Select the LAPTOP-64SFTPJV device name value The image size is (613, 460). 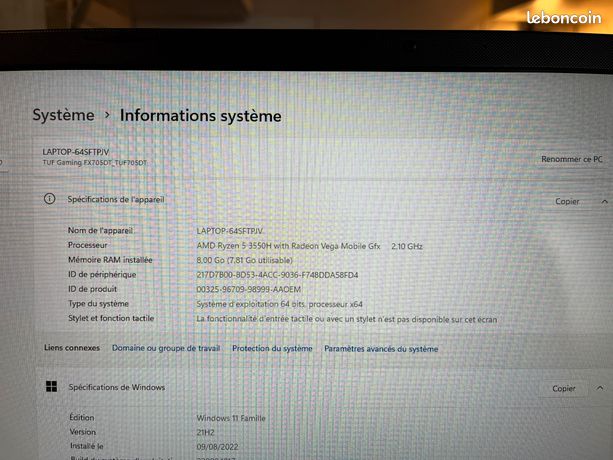click(229, 231)
